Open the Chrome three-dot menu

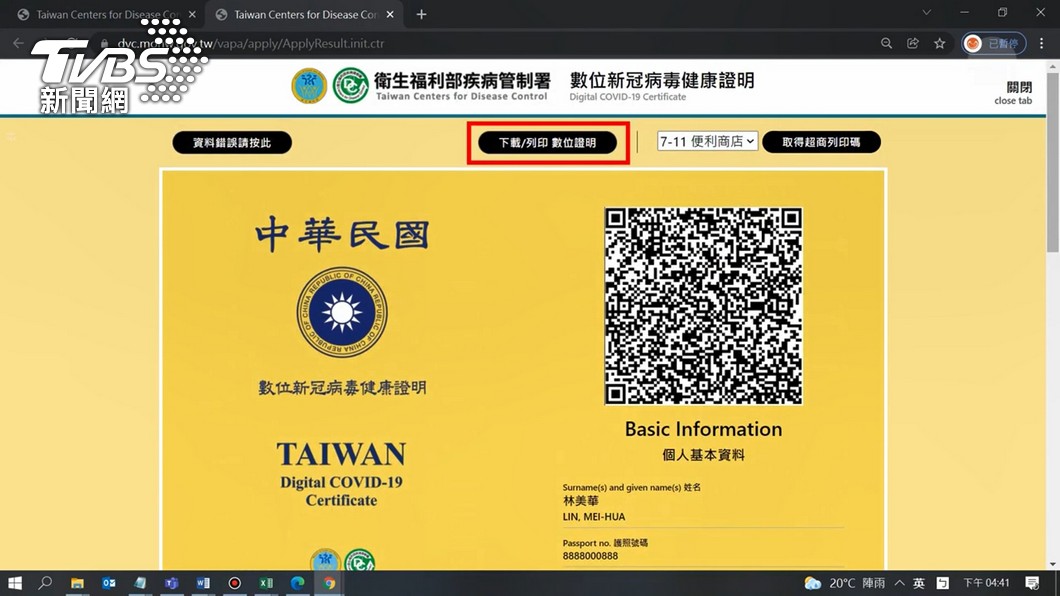pos(1042,43)
